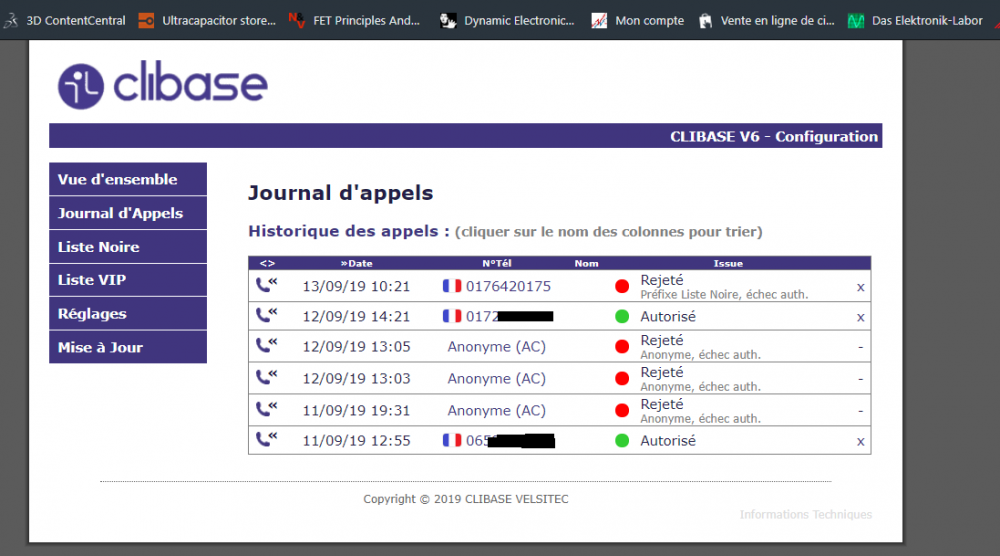
Task: Click green status dot for 11/09/19 12:55
Action: click(622, 441)
